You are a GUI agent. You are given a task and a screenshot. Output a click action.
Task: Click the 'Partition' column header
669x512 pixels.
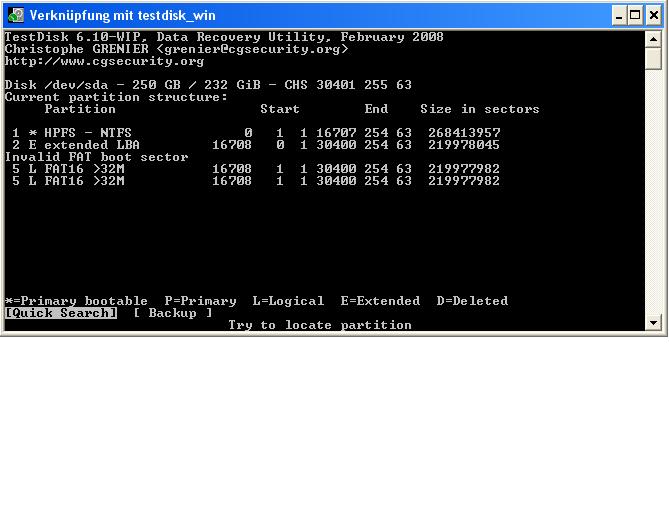(x=80, y=109)
